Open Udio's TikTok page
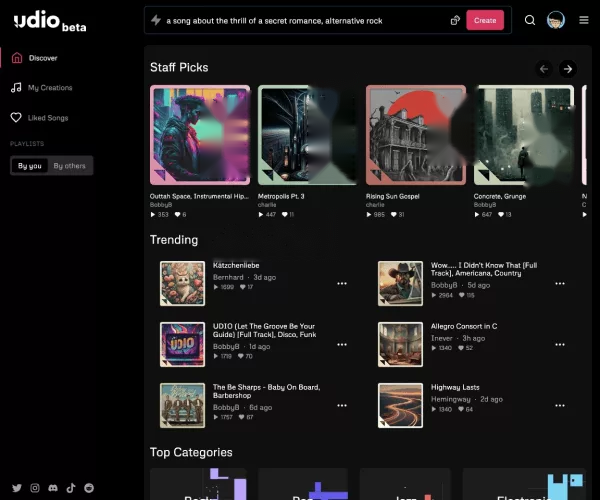600x500 pixels. click(x=71, y=488)
